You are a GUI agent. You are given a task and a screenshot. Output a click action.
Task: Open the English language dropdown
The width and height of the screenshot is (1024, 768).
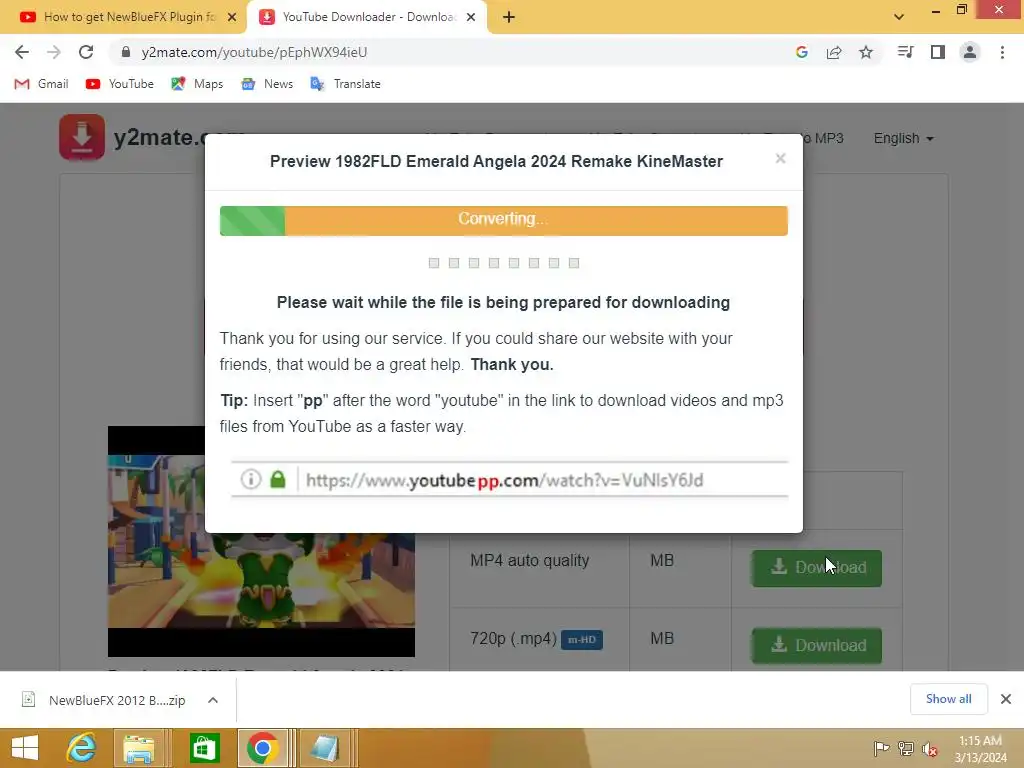tap(903, 138)
